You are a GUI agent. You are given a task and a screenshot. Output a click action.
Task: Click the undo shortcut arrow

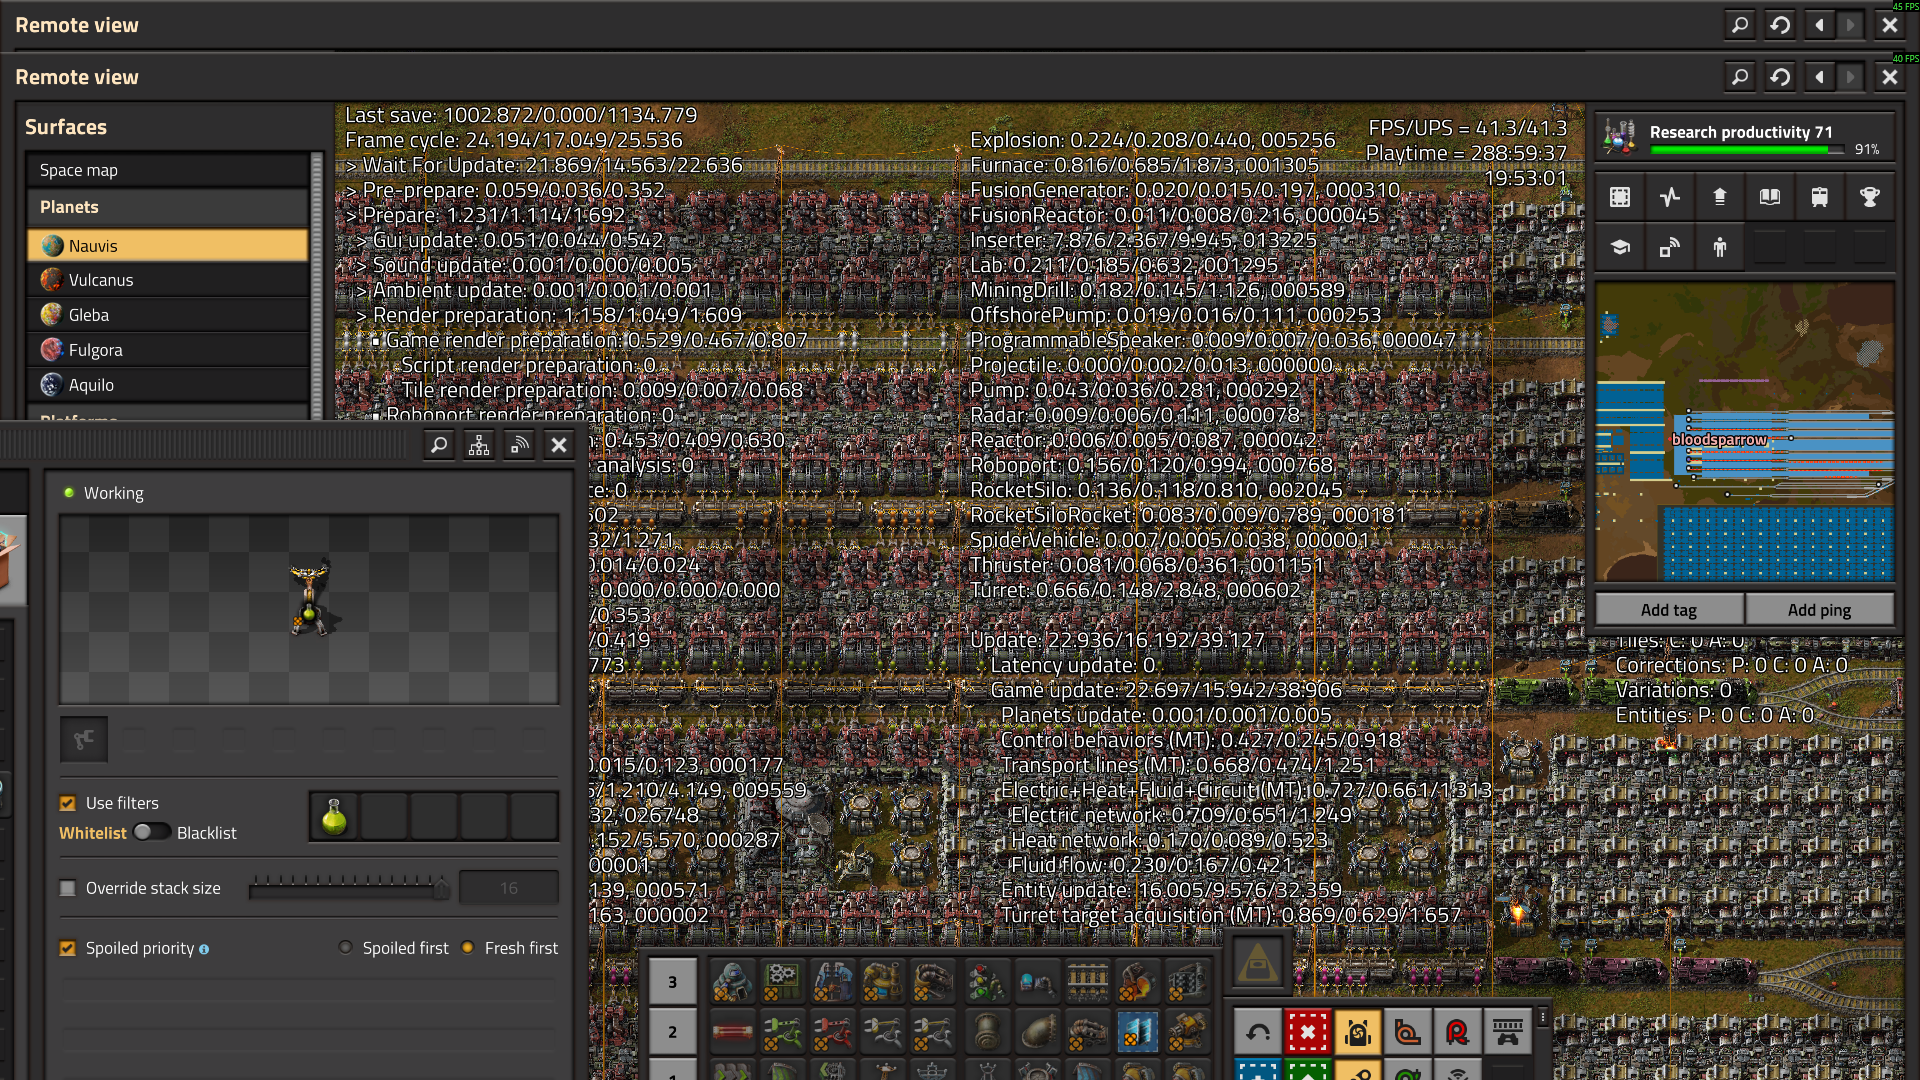[x=1258, y=1032]
